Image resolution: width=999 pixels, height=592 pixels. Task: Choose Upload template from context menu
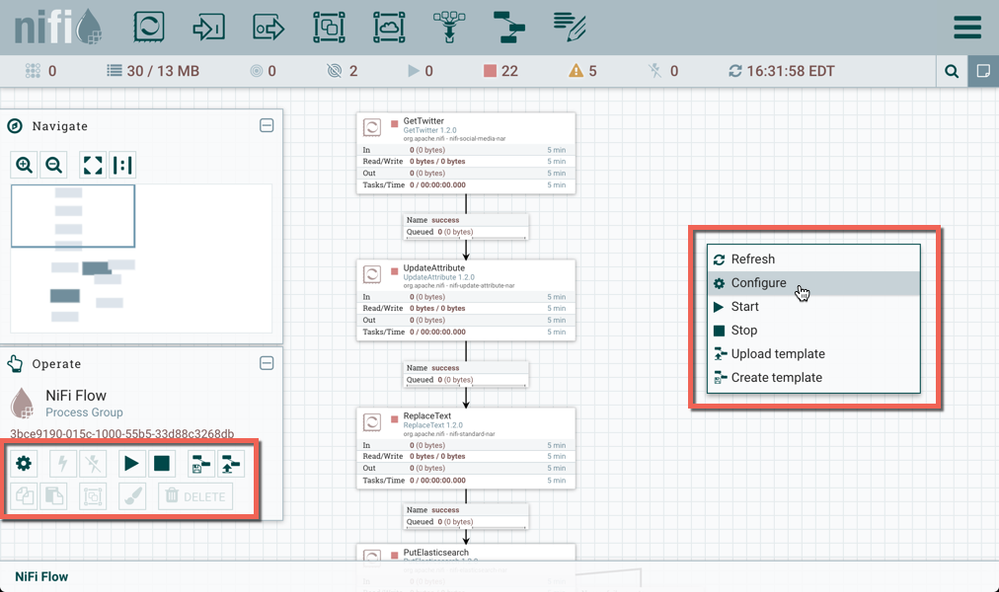click(814, 354)
